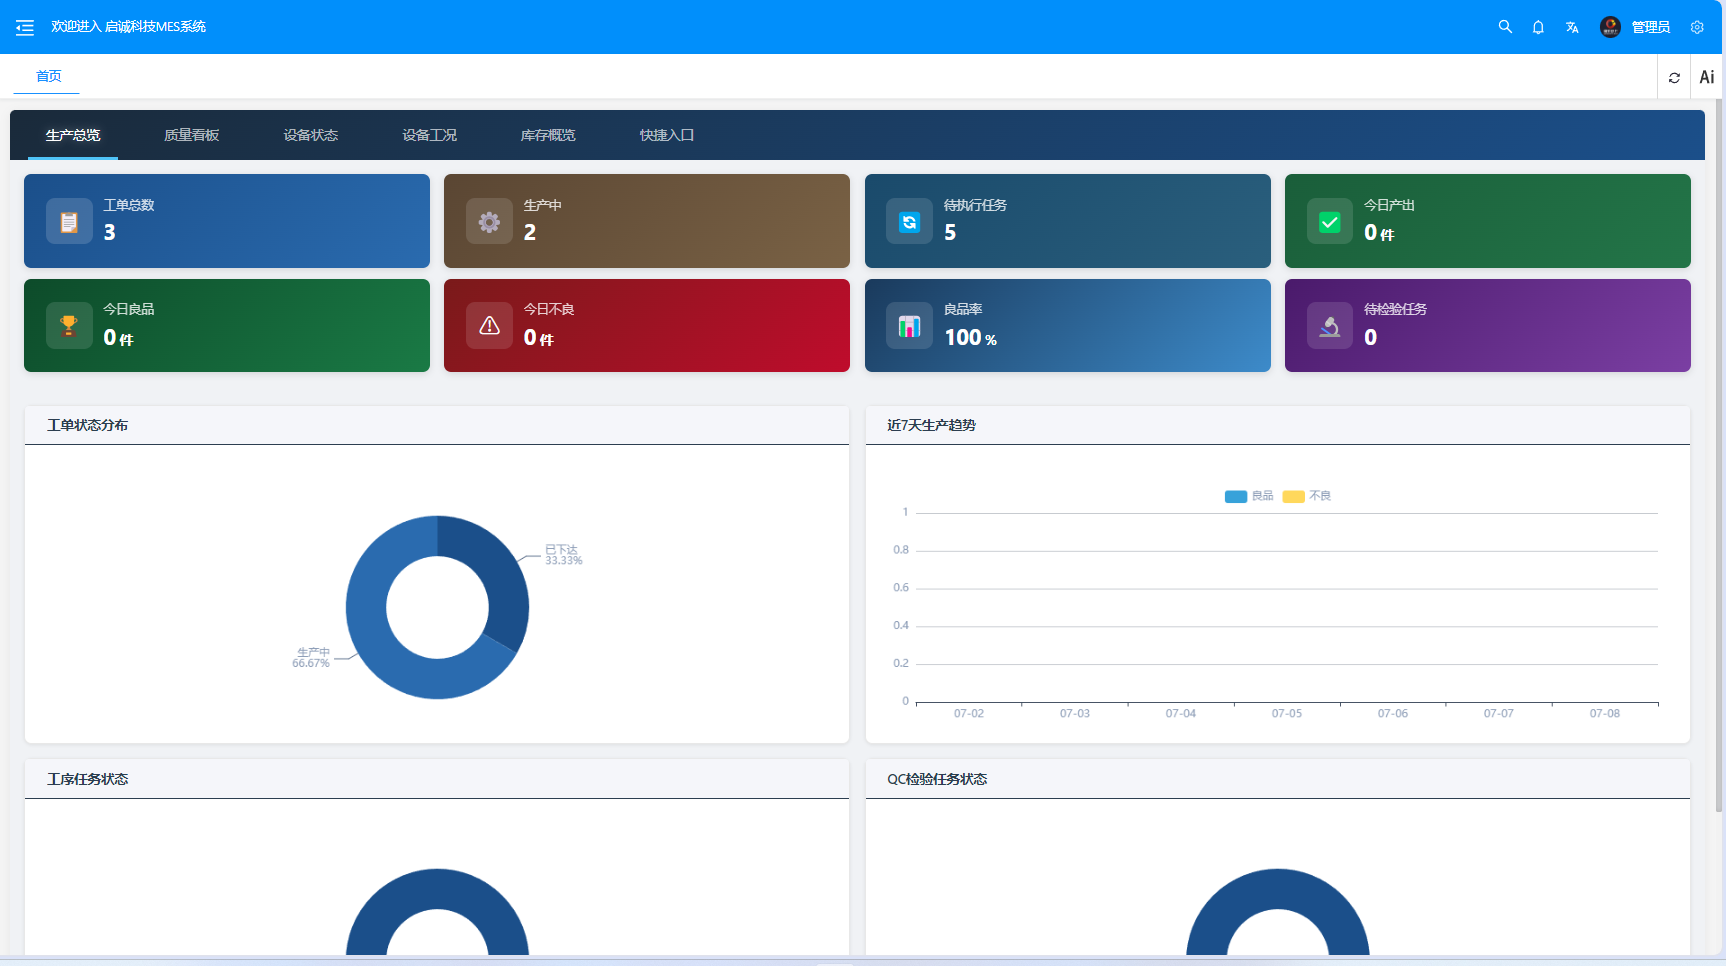
Task: Click the 100% 良品率 value
Action: [x=970, y=338]
